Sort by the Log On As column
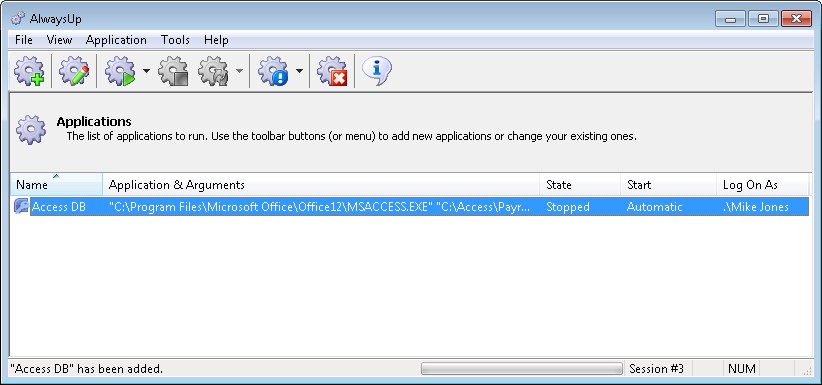Screen dimensions: 822x385 (763, 185)
